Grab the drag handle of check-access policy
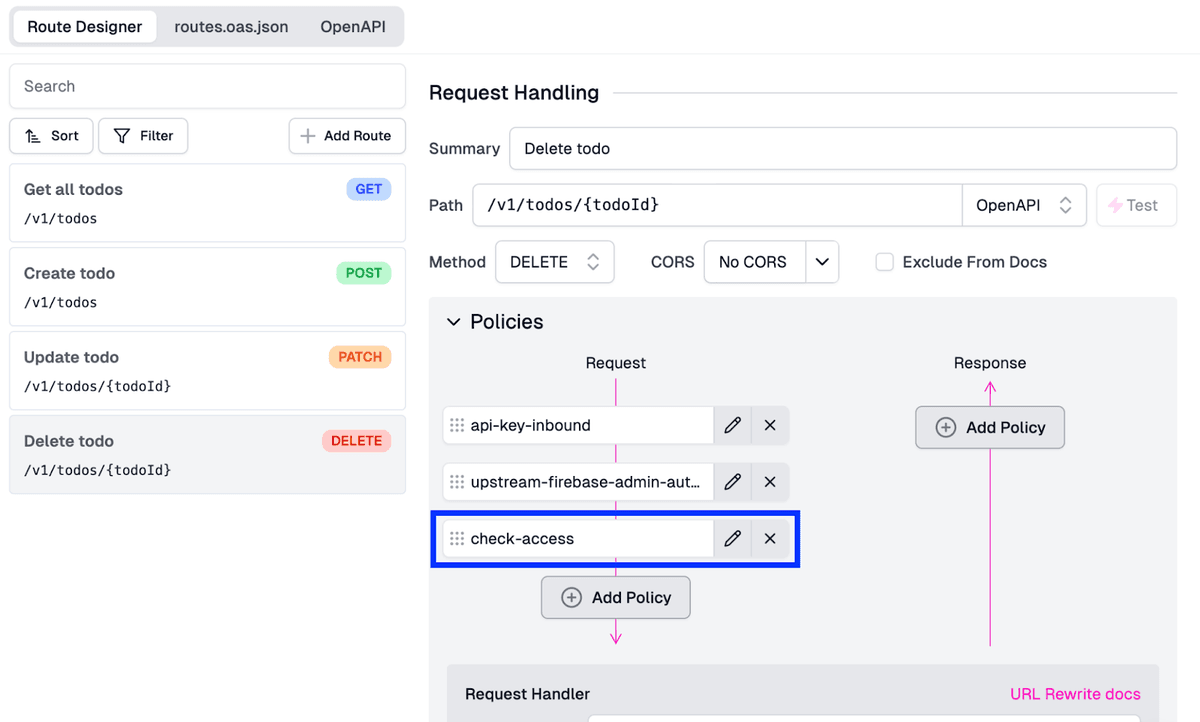This screenshot has height=722, width=1200. (457, 539)
